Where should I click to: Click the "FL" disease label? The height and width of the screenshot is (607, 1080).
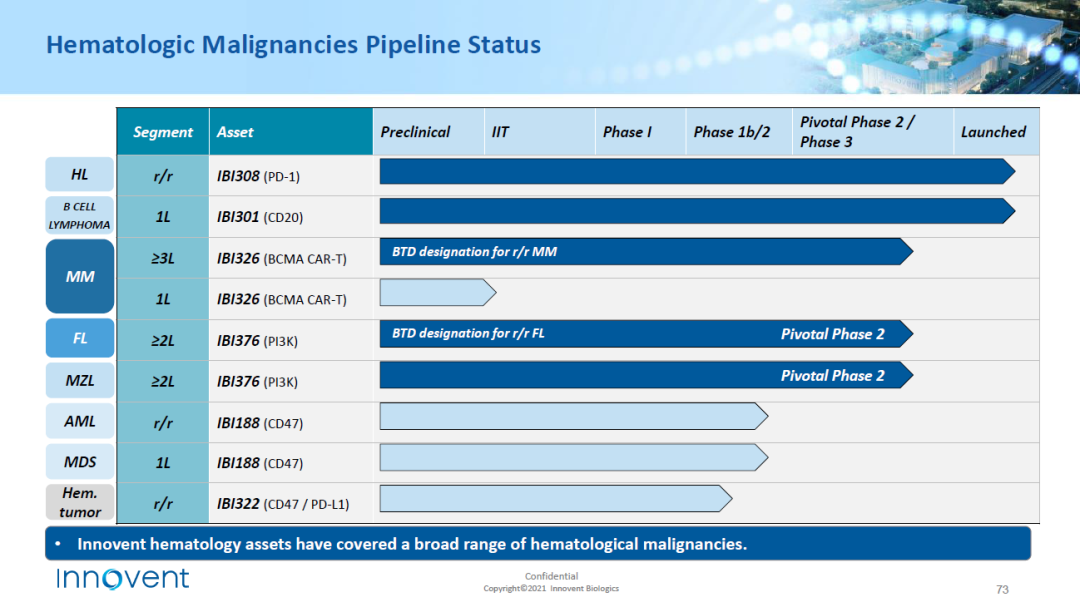point(80,338)
